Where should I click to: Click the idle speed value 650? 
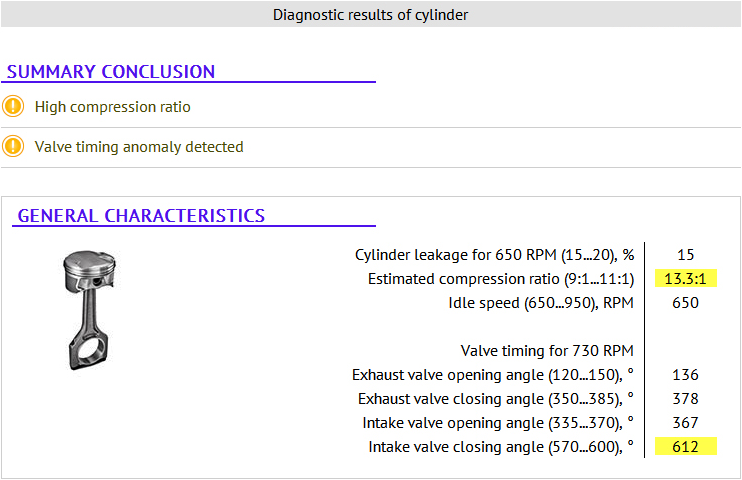tap(686, 302)
